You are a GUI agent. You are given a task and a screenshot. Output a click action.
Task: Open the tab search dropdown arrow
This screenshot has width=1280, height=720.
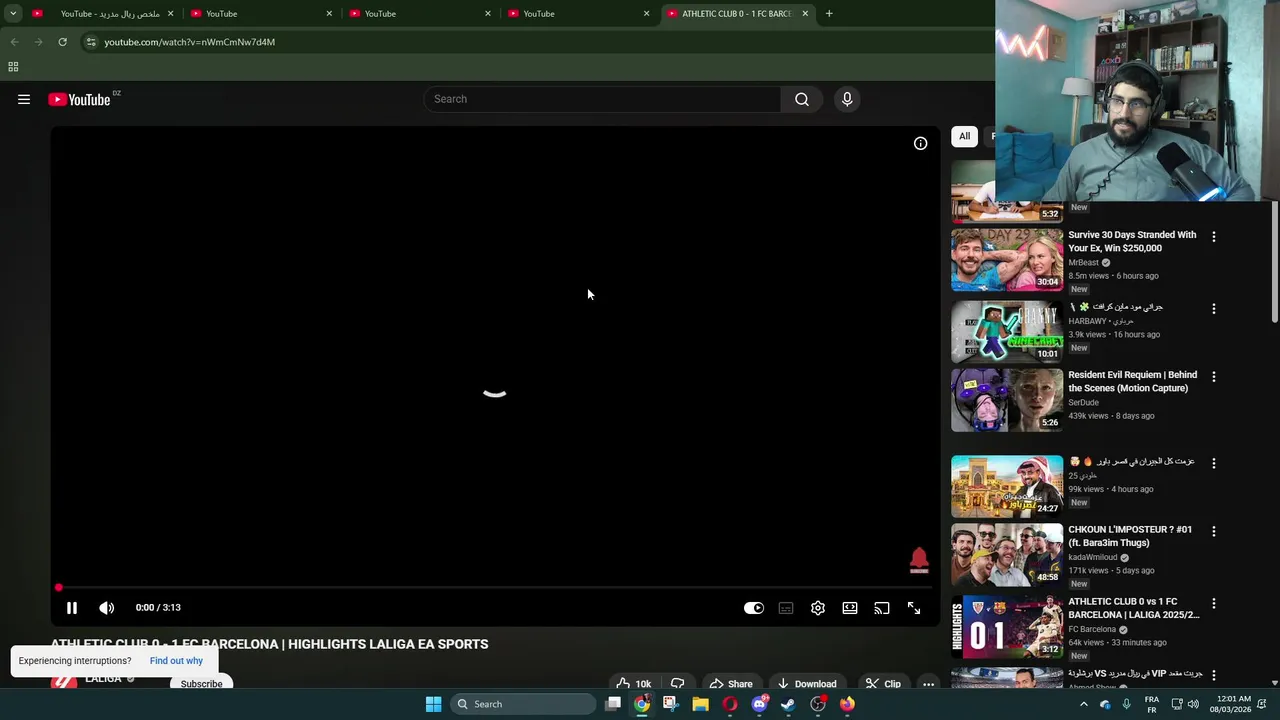13,14
